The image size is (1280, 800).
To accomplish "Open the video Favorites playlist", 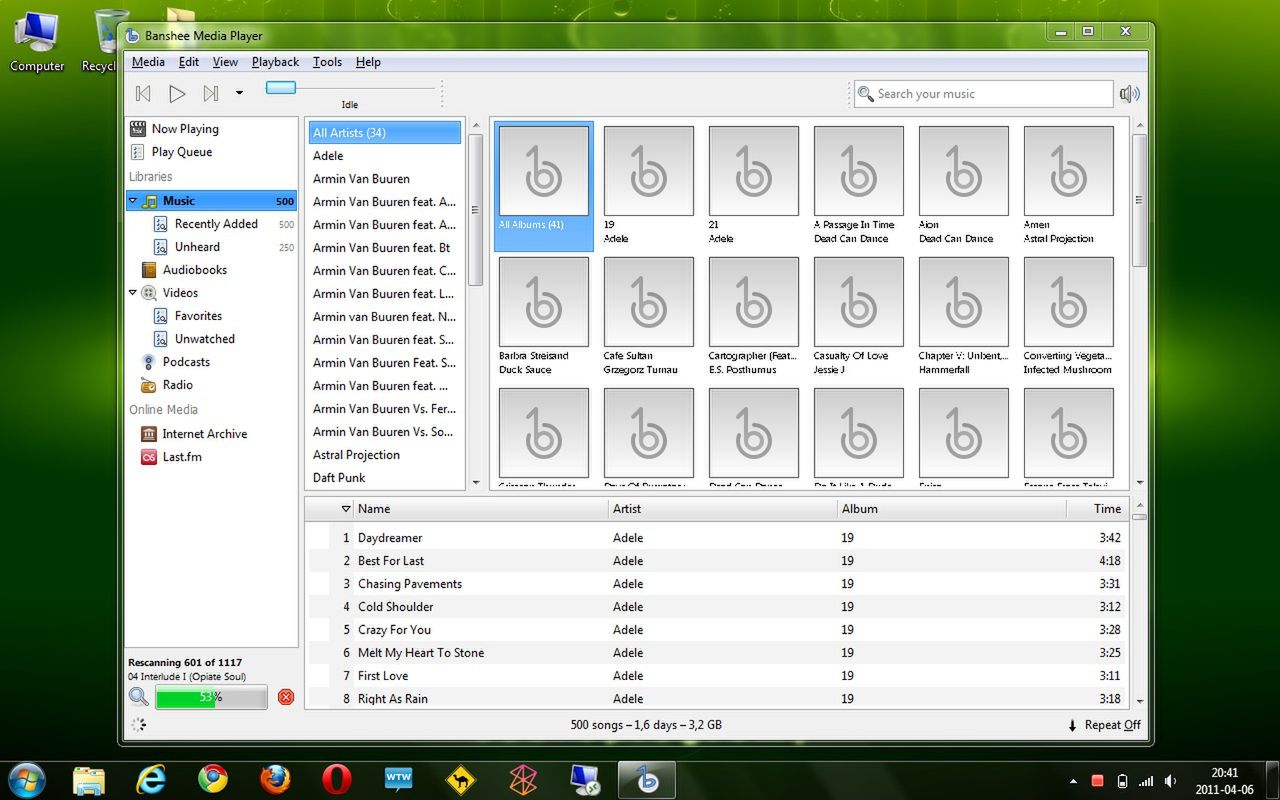I will (x=198, y=316).
